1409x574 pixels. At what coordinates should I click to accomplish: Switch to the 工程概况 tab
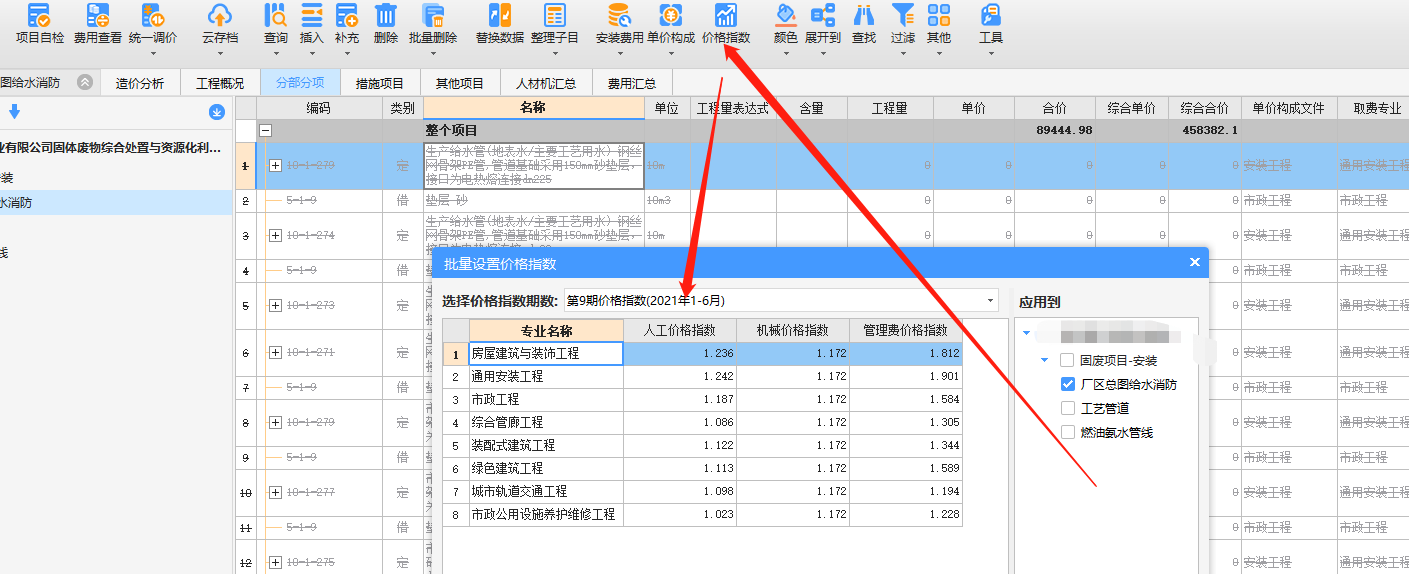(x=220, y=83)
